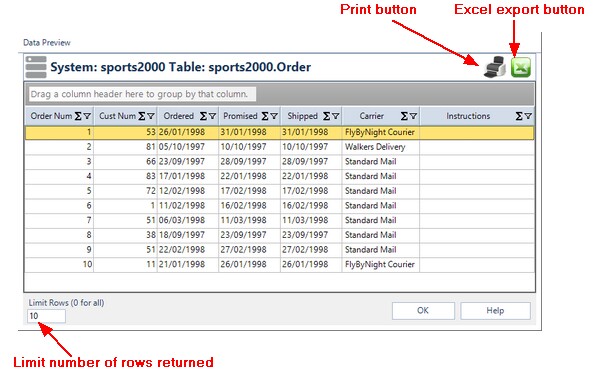Click the group-by column drop area
Viewport: 600px width, 380px height.
[x=142, y=94]
